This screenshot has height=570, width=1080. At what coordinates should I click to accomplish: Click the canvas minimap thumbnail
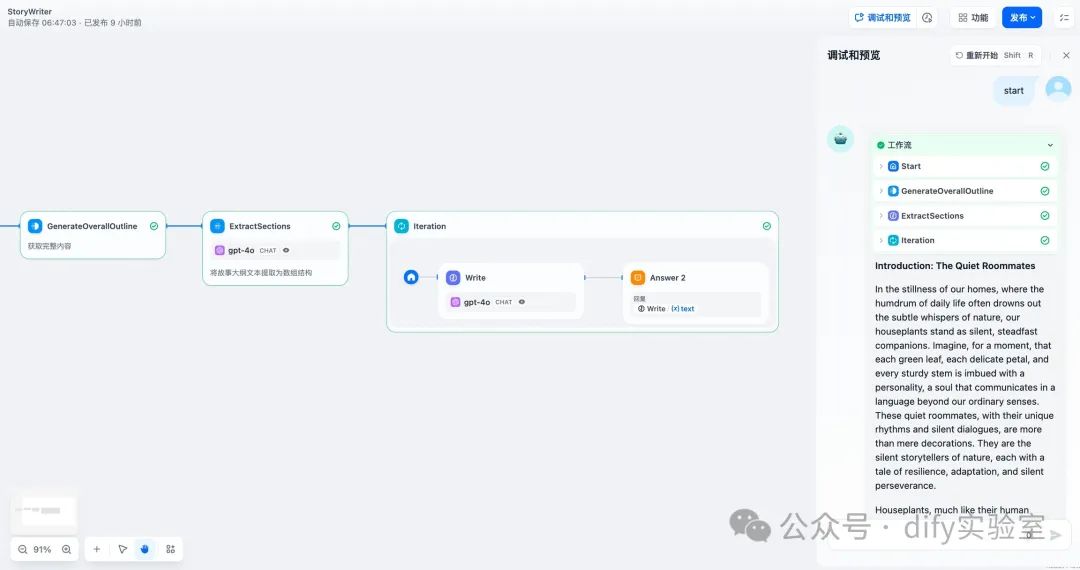tap(44, 511)
